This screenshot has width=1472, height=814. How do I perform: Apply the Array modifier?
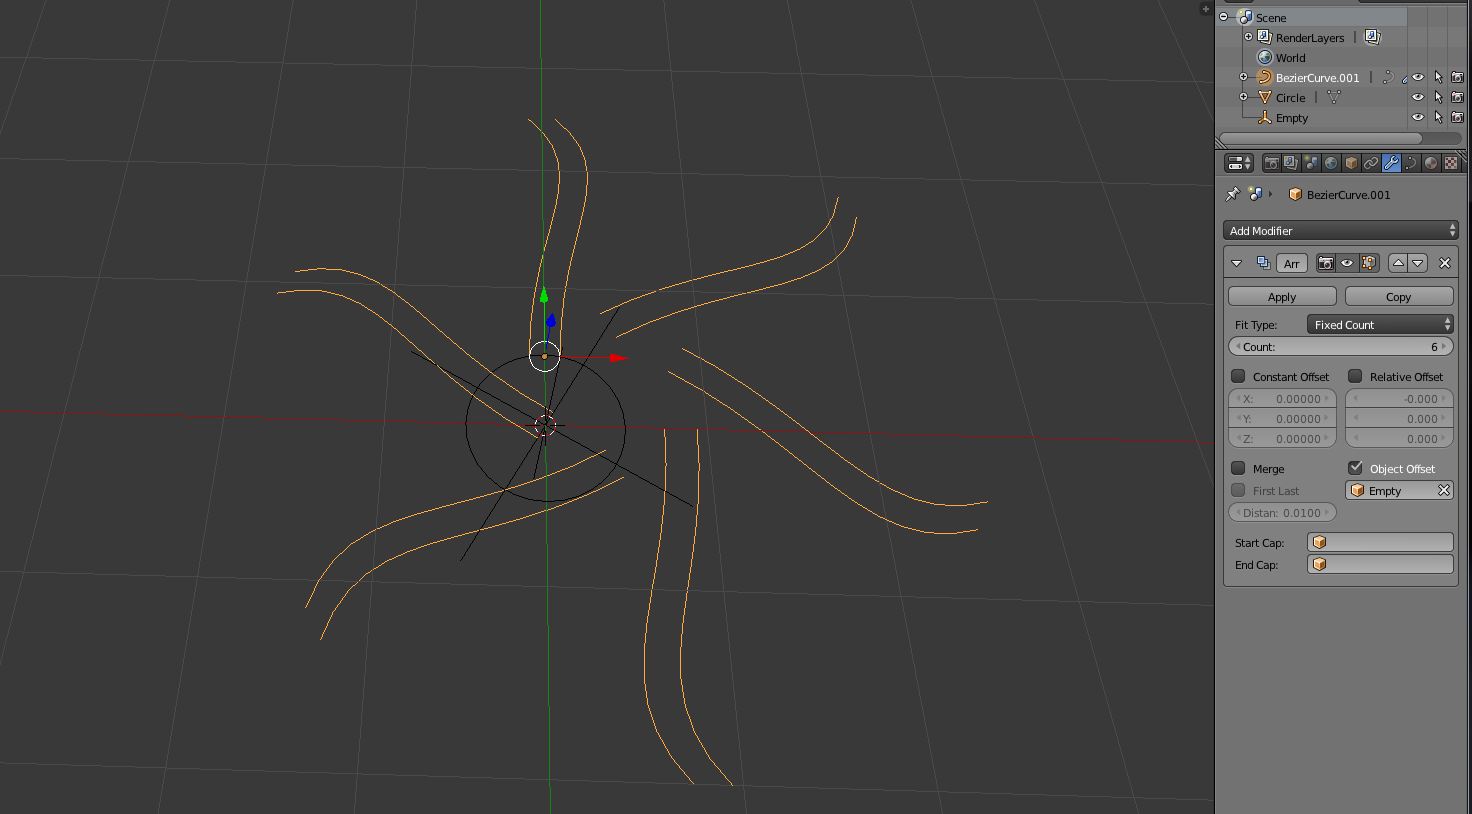coord(1282,296)
